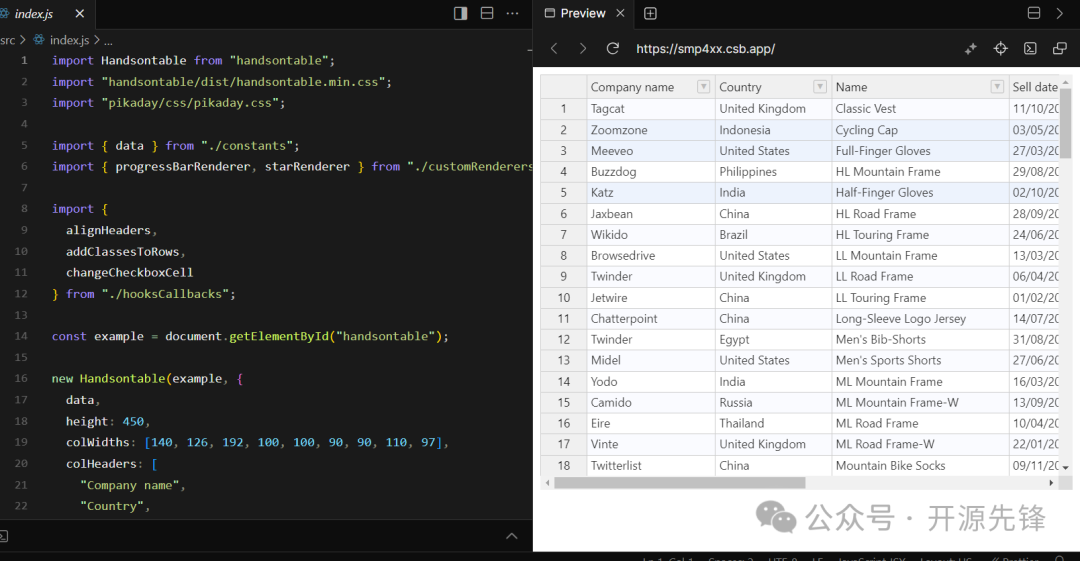Image resolution: width=1080 pixels, height=561 pixels.
Task: Expand the bottom panel with chevron up
Action: 512,536
